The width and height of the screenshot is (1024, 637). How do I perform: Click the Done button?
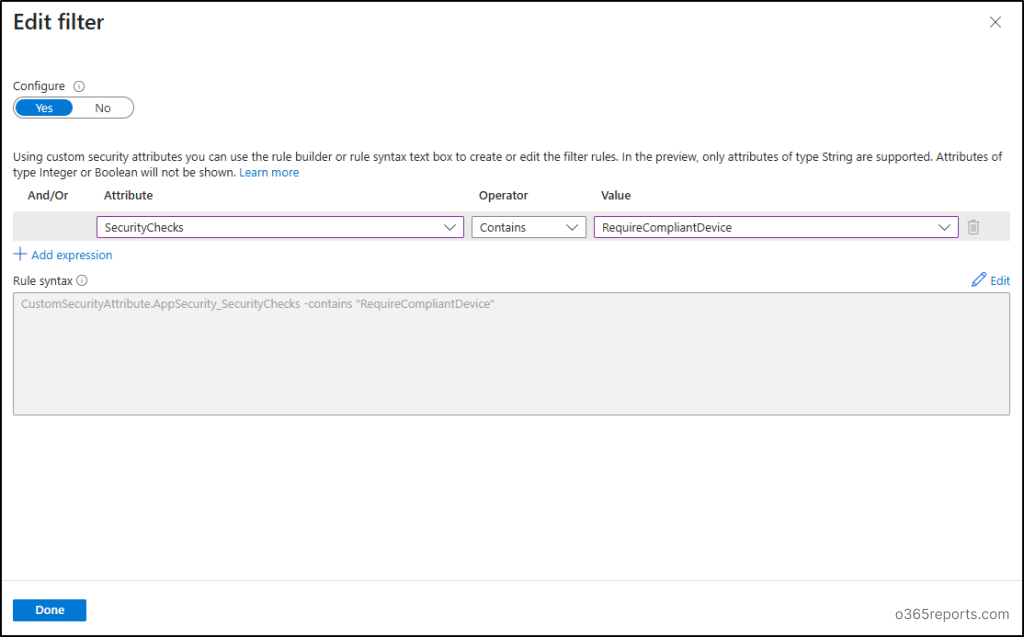(50, 610)
